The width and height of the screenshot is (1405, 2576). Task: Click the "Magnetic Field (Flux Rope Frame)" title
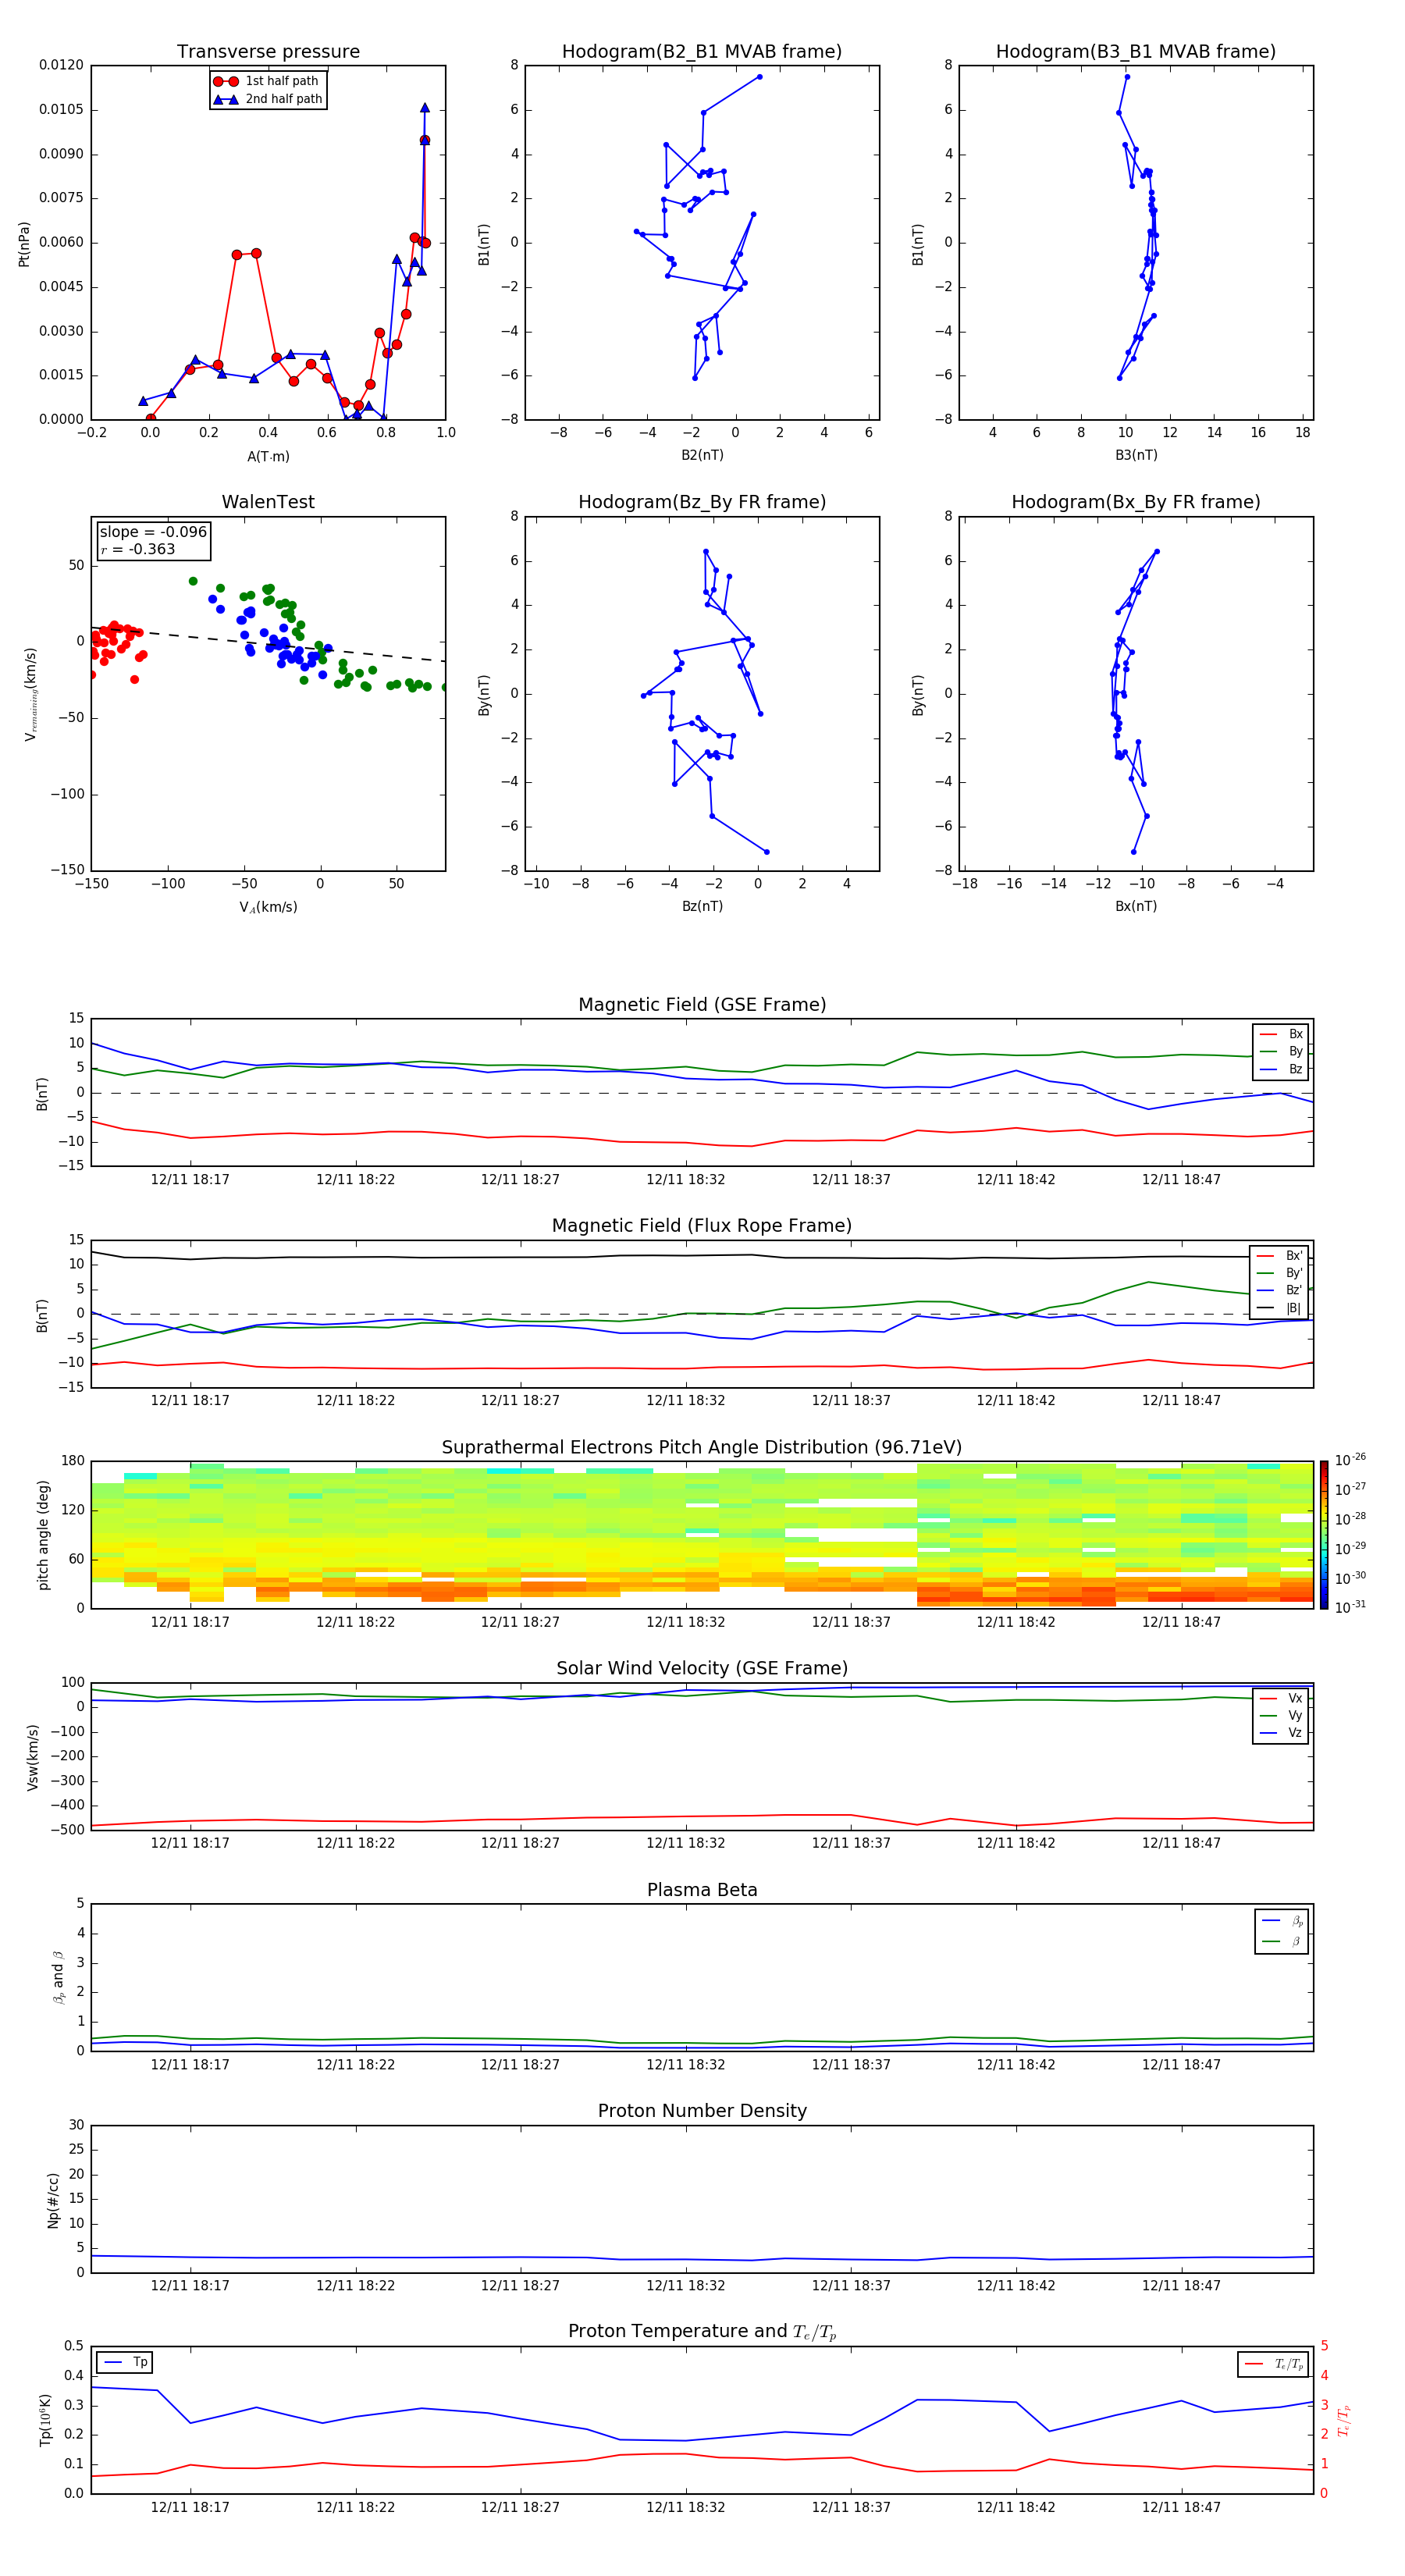pyautogui.click(x=702, y=1226)
